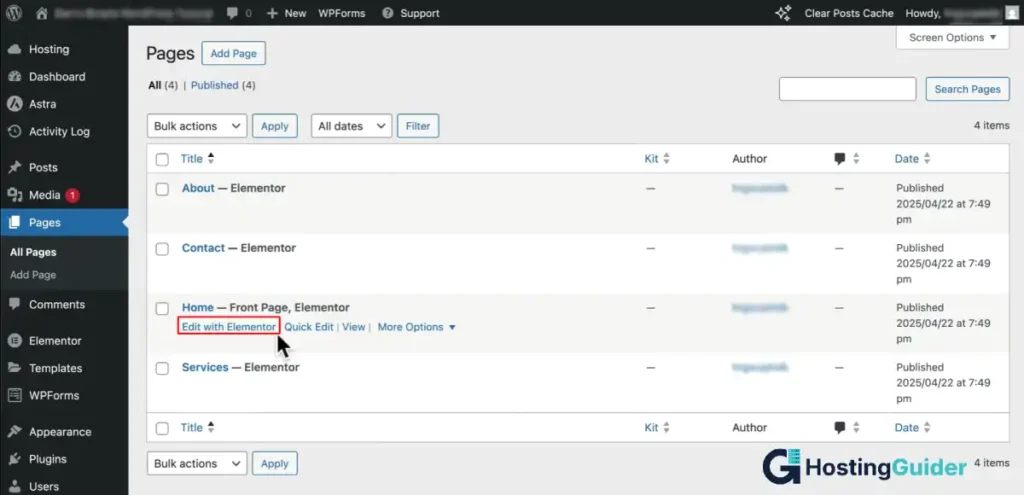Click the Filter button
The width and height of the screenshot is (1024, 495).
click(418, 126)
